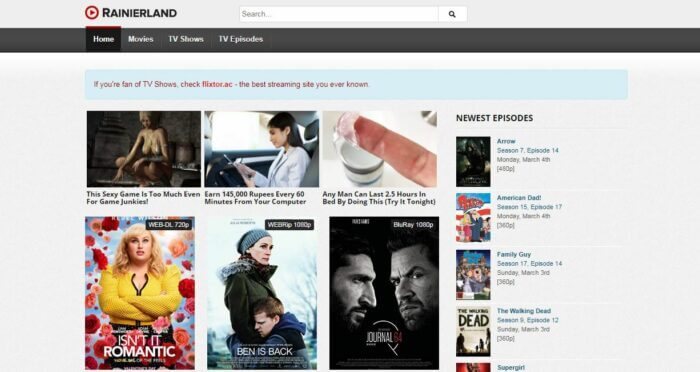Viewport: 700px width, 372px height.
Task: Open the Arrow title link
Action: [506, 141]
